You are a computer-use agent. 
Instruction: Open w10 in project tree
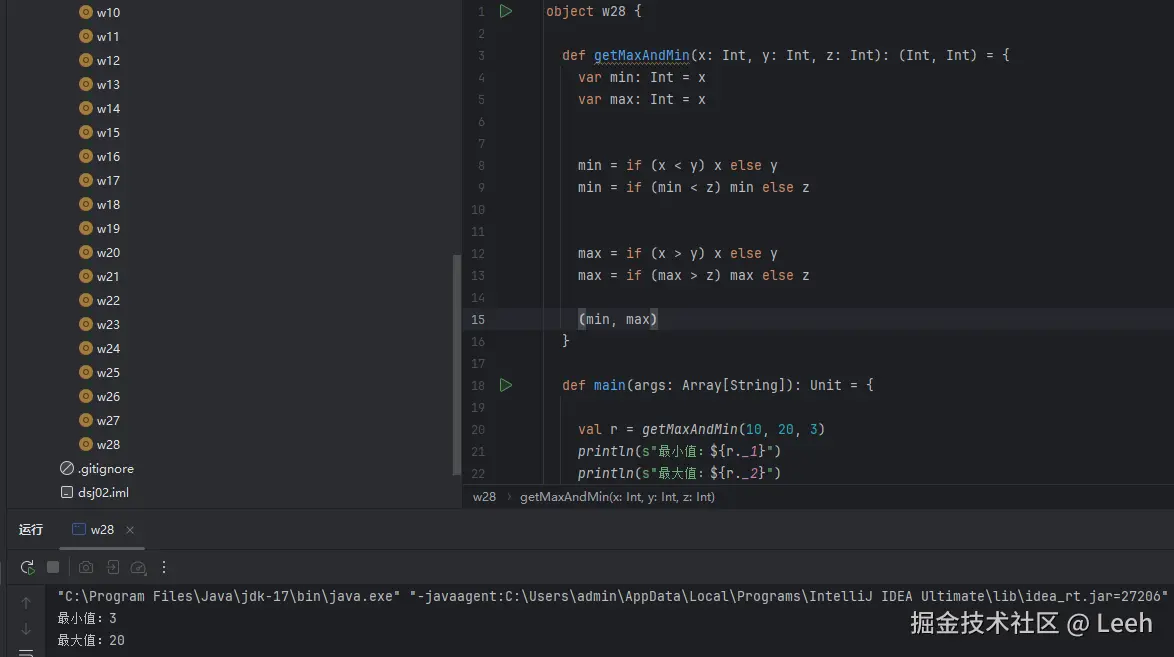108,13
